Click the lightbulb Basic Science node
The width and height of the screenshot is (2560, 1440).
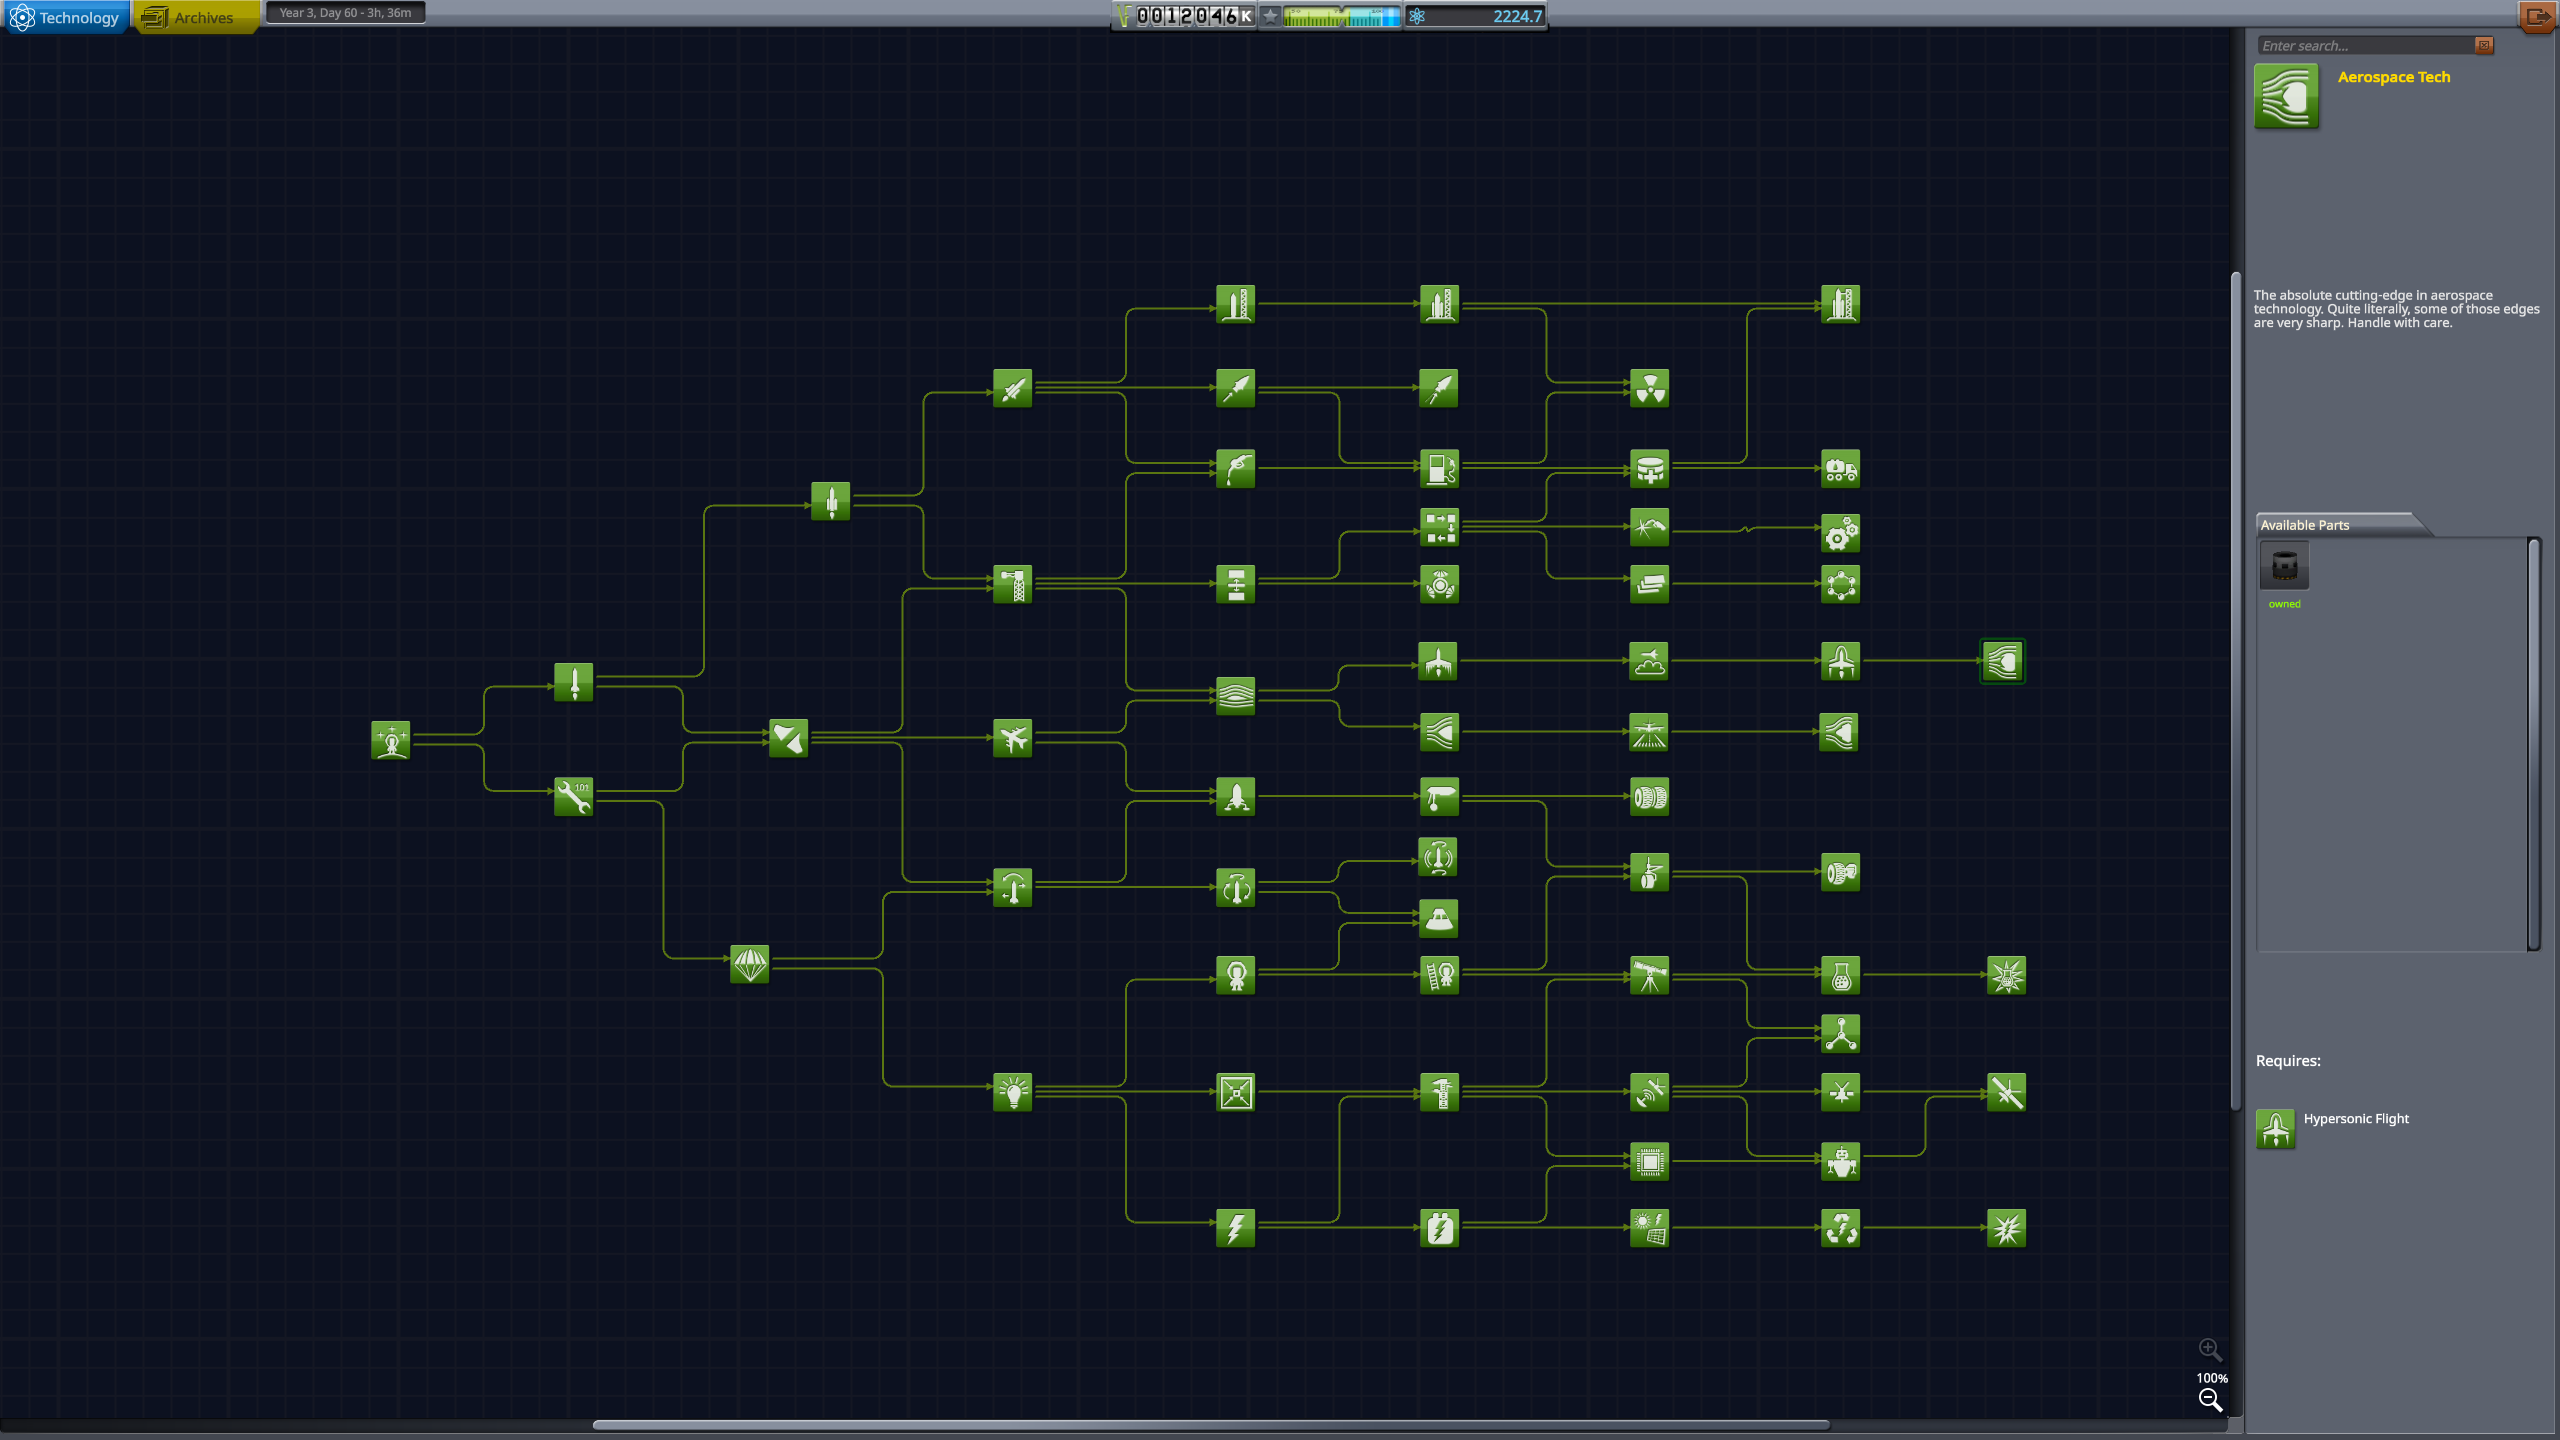click(1012, 1092)
